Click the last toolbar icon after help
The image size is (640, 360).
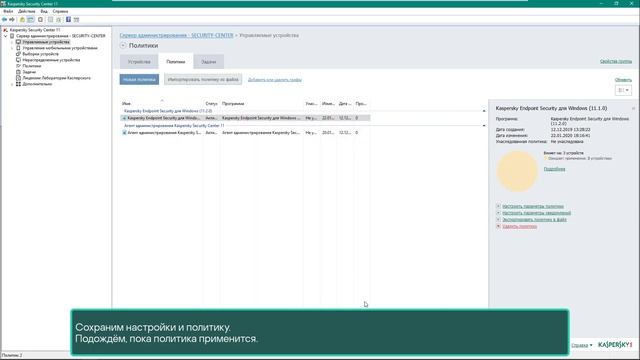coord(76,20)
